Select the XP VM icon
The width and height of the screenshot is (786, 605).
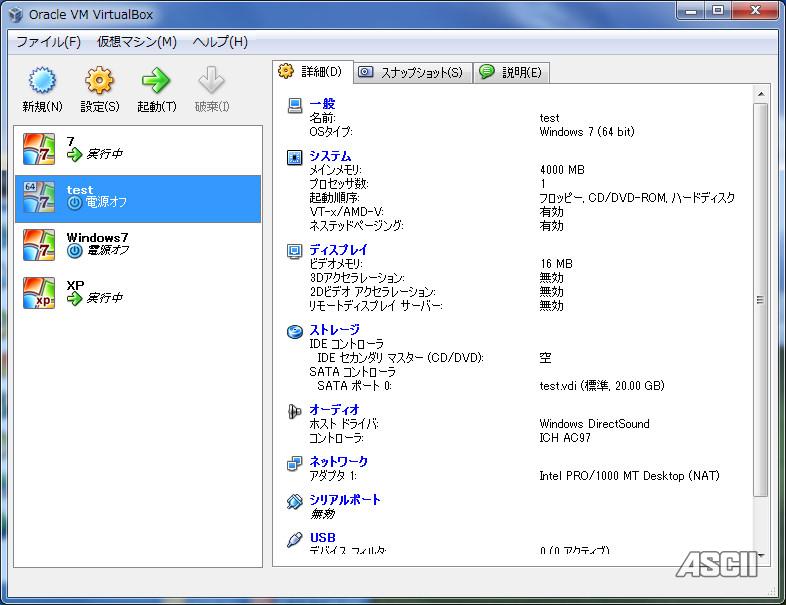click(39, 293)
